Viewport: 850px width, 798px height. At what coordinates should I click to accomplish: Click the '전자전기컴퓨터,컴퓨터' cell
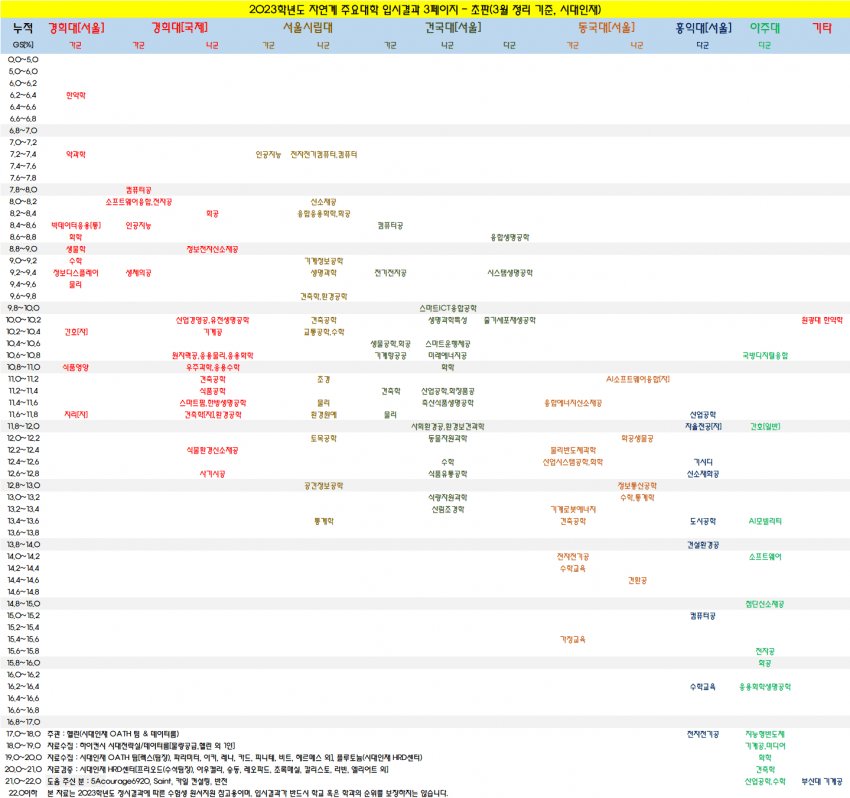[x=324, y=155]
